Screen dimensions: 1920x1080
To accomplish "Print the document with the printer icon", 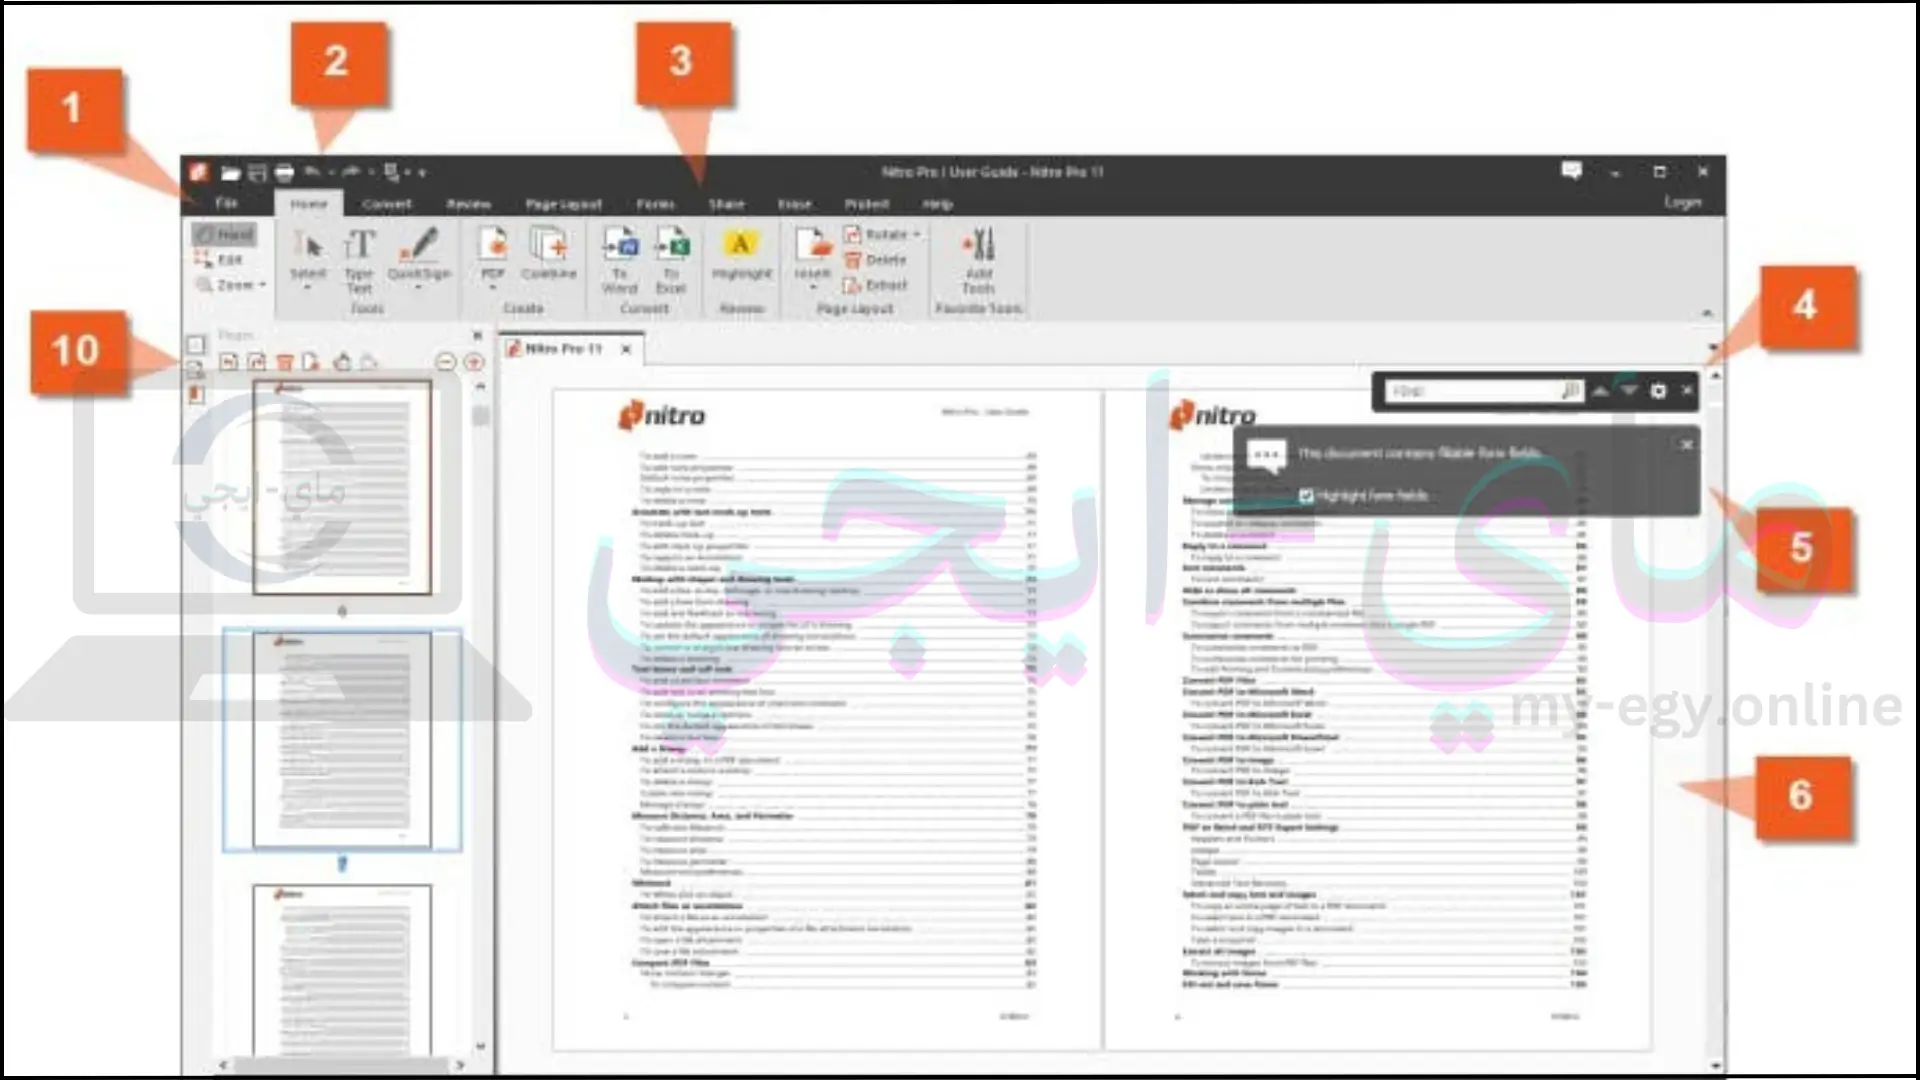I will (284, 173).
